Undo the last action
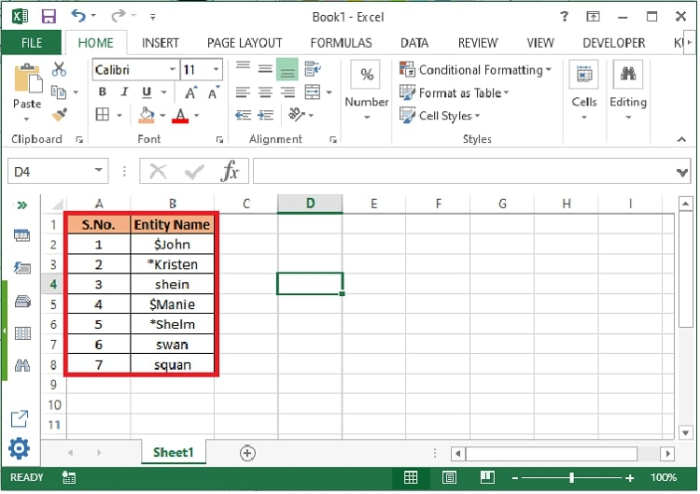 (79, 16)
